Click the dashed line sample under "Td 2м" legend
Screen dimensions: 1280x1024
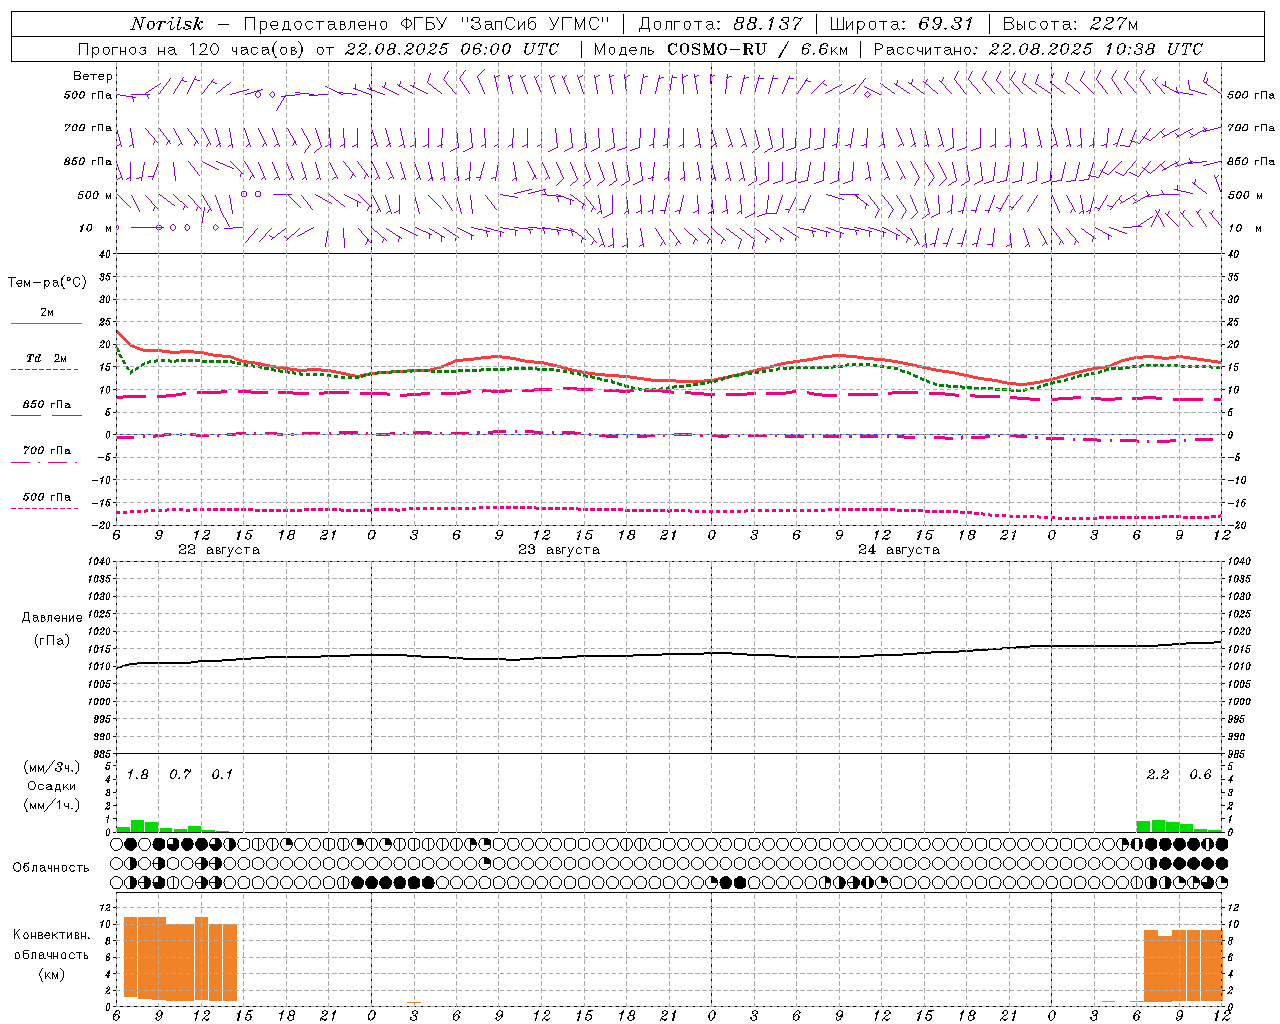(x=44, y=370)
